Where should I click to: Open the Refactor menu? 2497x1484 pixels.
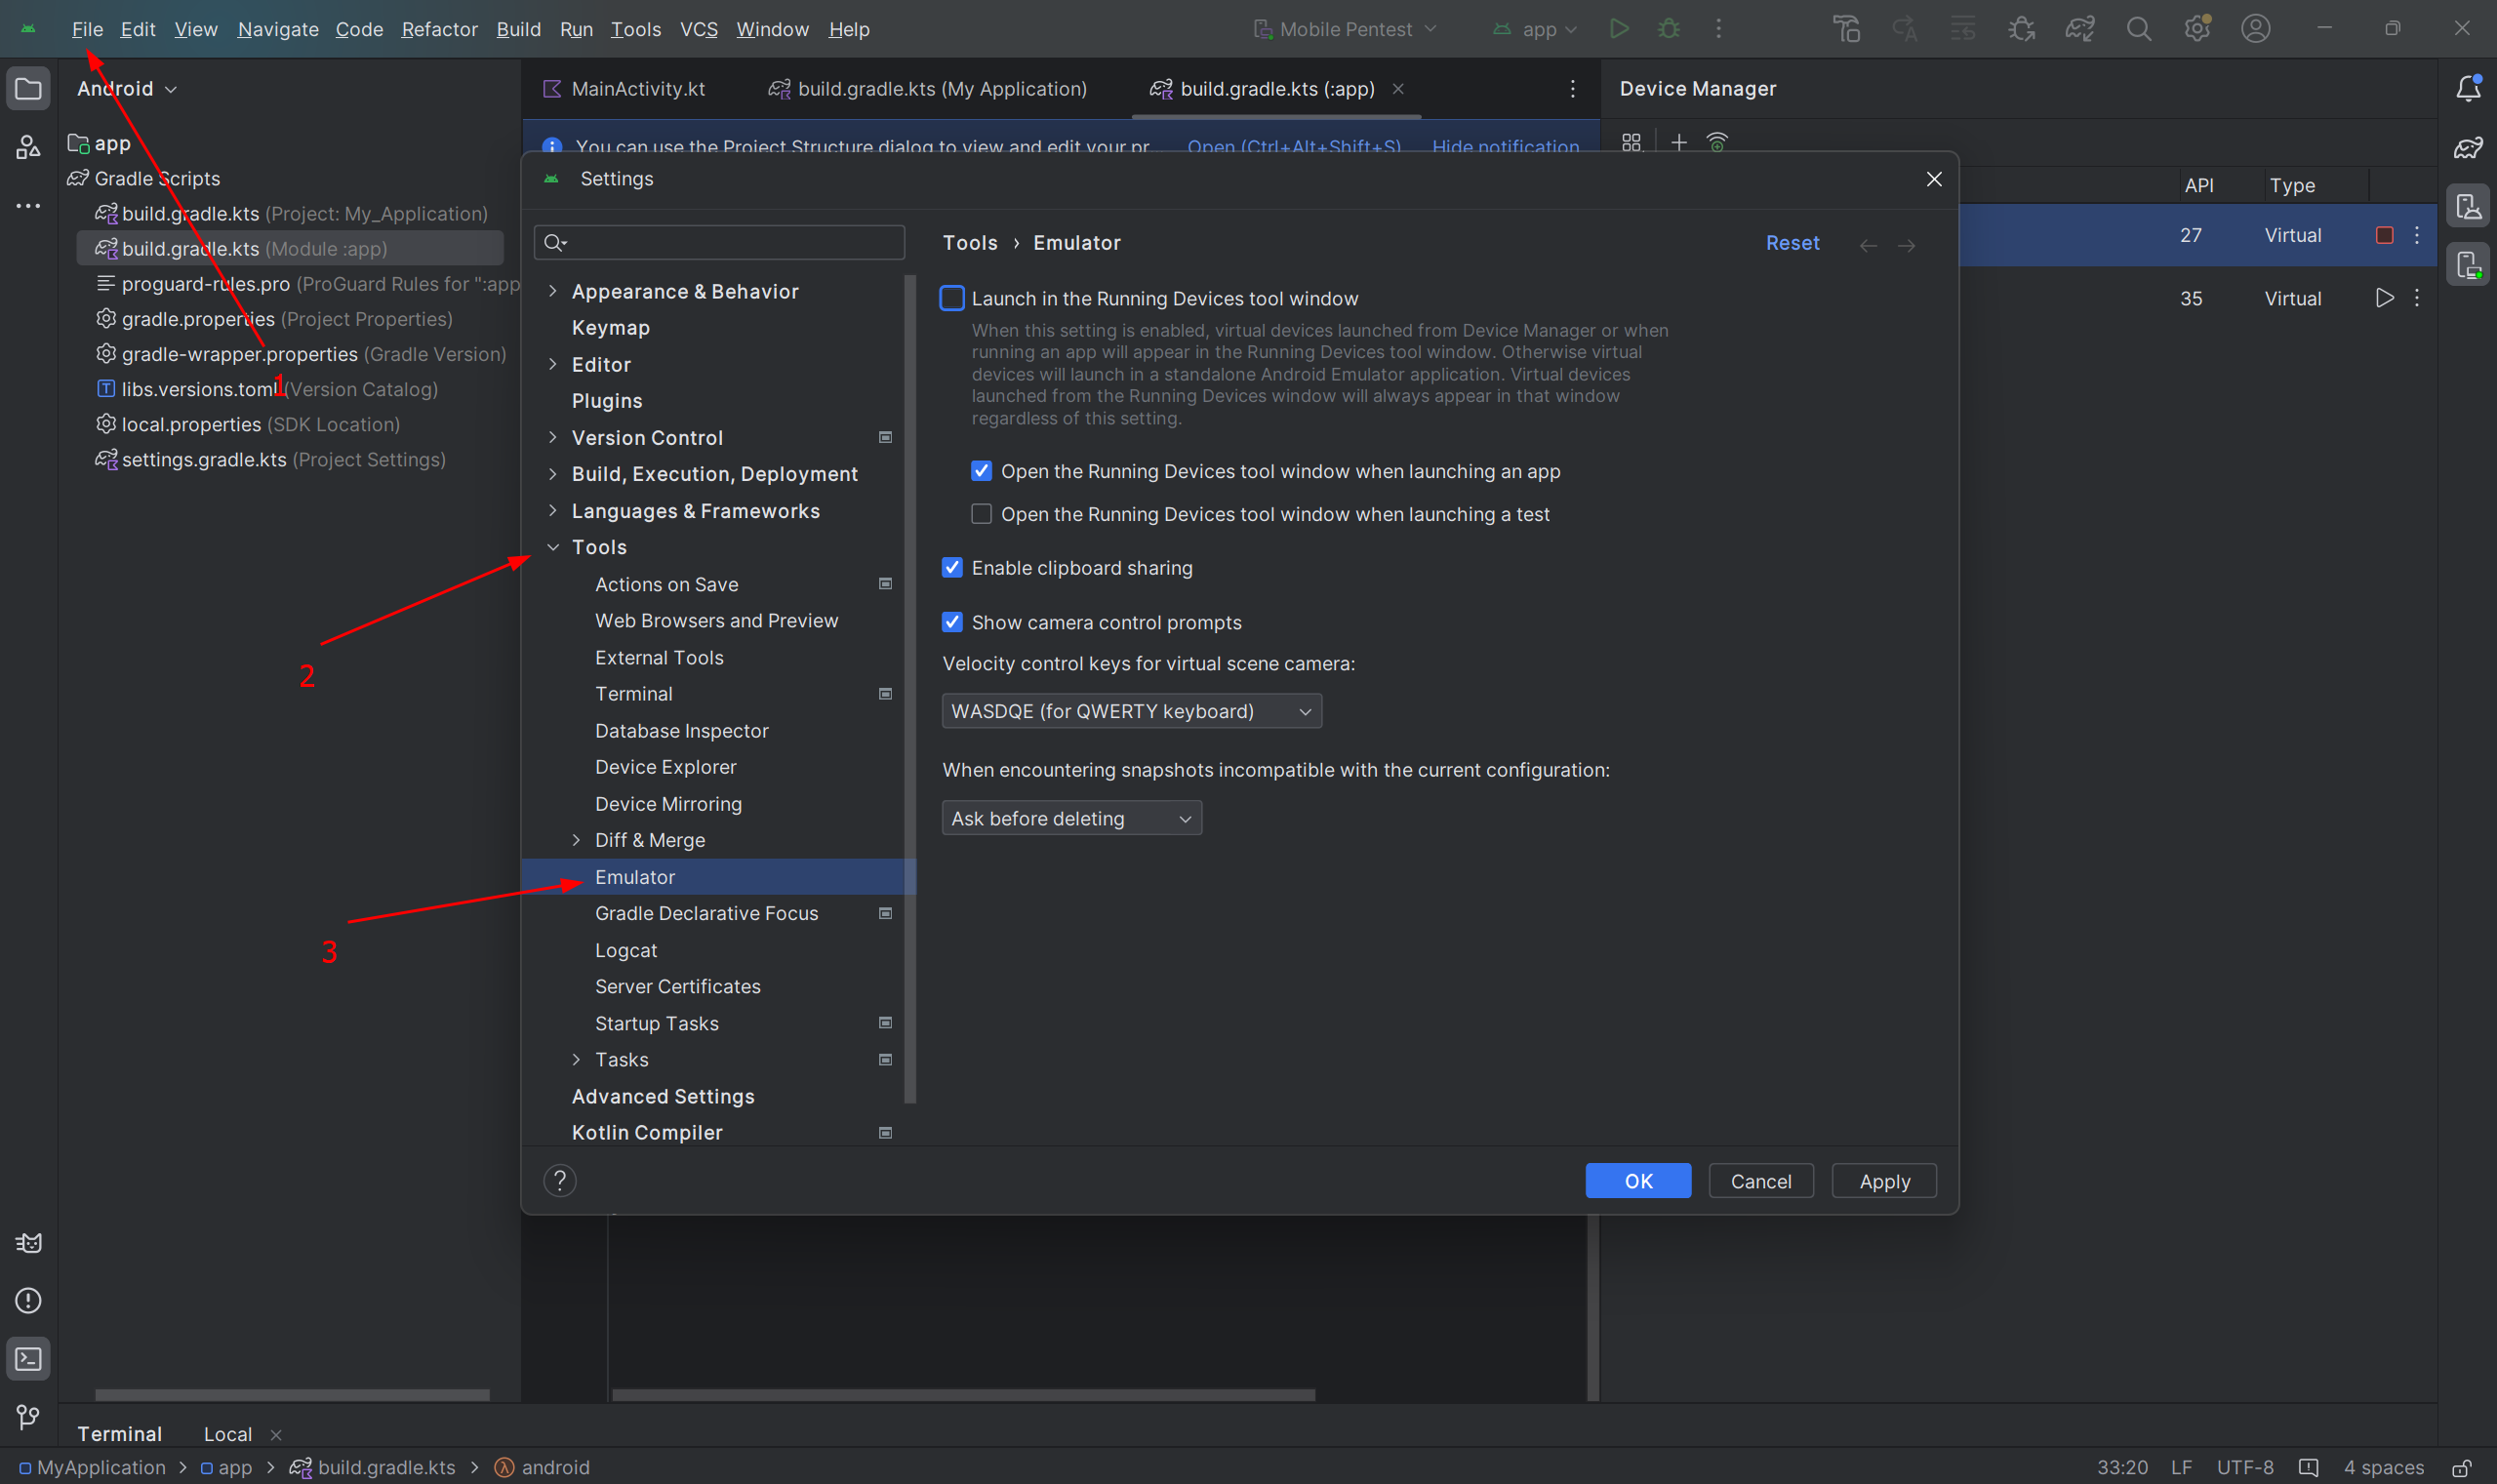tap(439, 29)
